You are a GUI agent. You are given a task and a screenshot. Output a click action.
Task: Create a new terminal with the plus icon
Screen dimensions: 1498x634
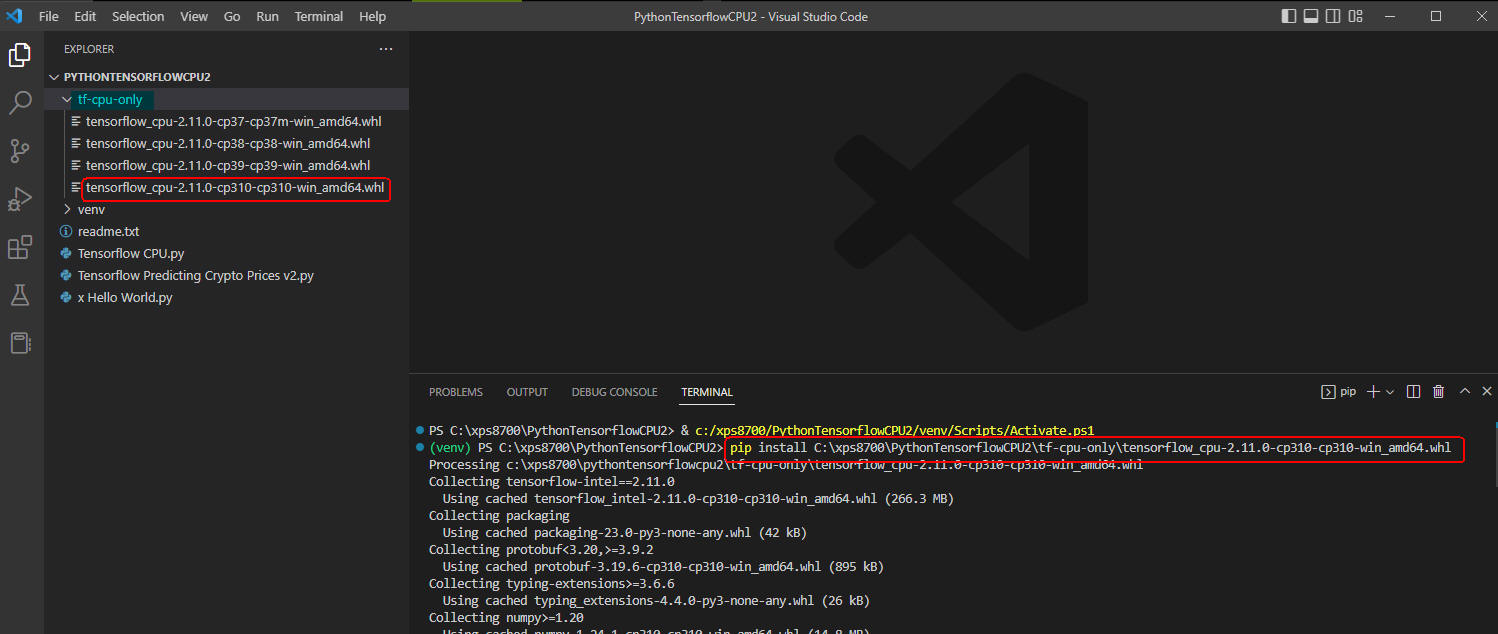pos(1373,392)
